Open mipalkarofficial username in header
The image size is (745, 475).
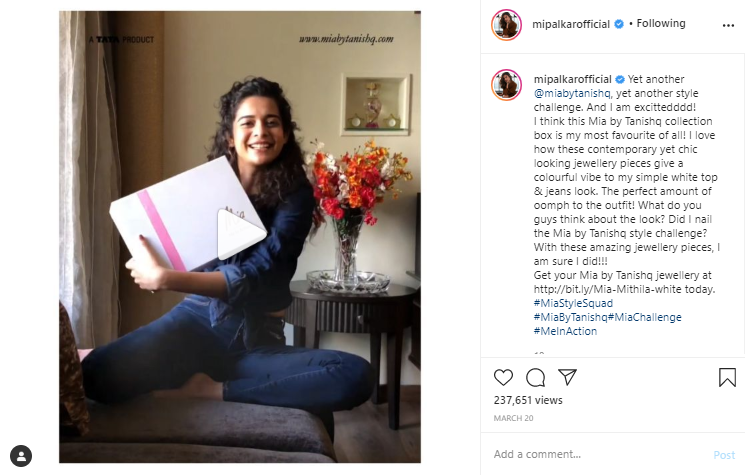pos(571,24)
